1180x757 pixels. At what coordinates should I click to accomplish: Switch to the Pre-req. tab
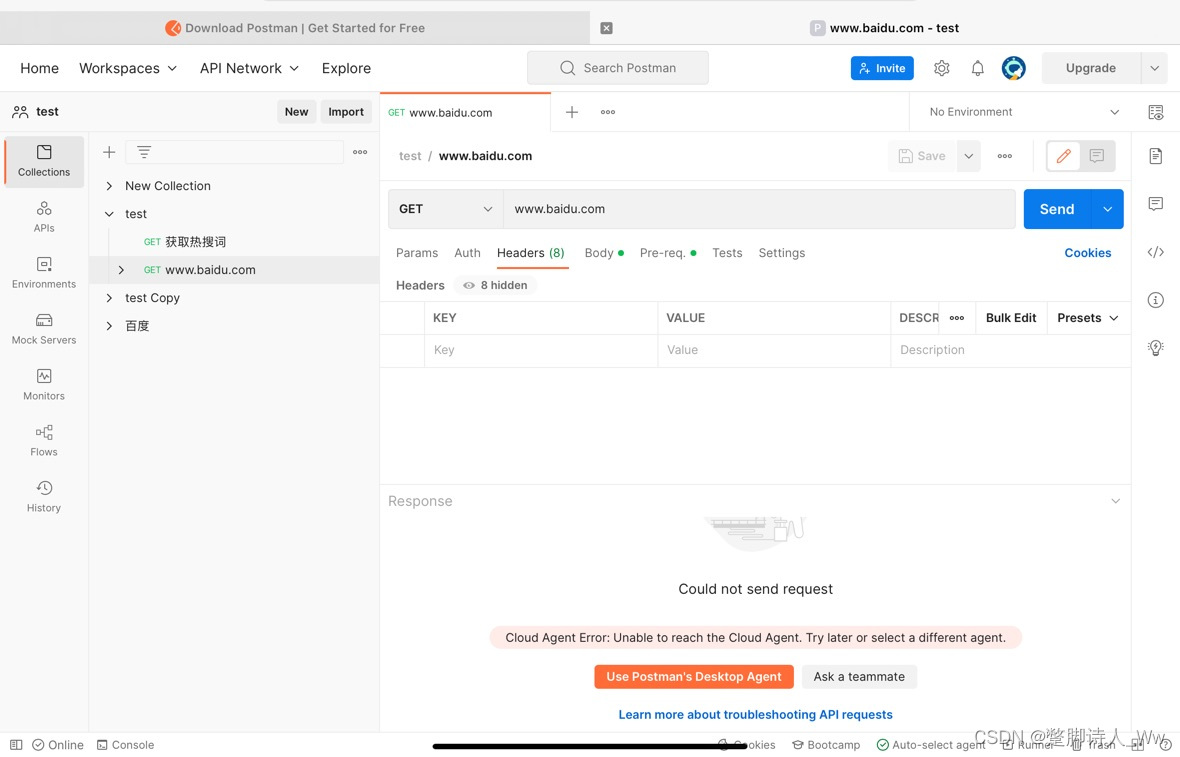pyautogui.click(x=668, y=254)
